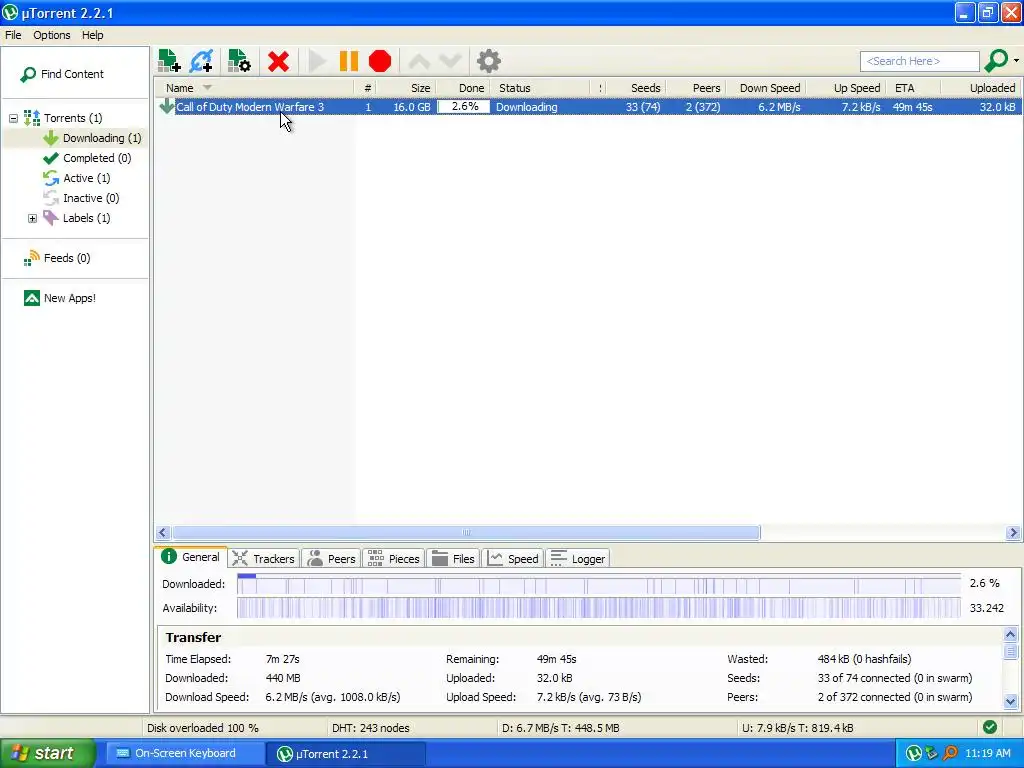Sort by the Status column header
This screenshot has height=768, width=1024.
click(x=540, y=88)
